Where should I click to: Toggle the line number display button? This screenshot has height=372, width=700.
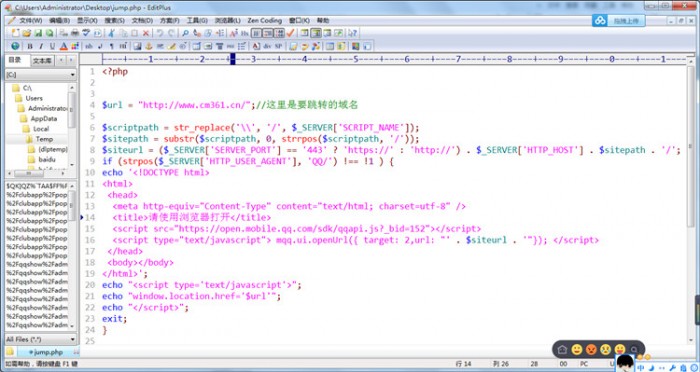click(x=279, y=33)
